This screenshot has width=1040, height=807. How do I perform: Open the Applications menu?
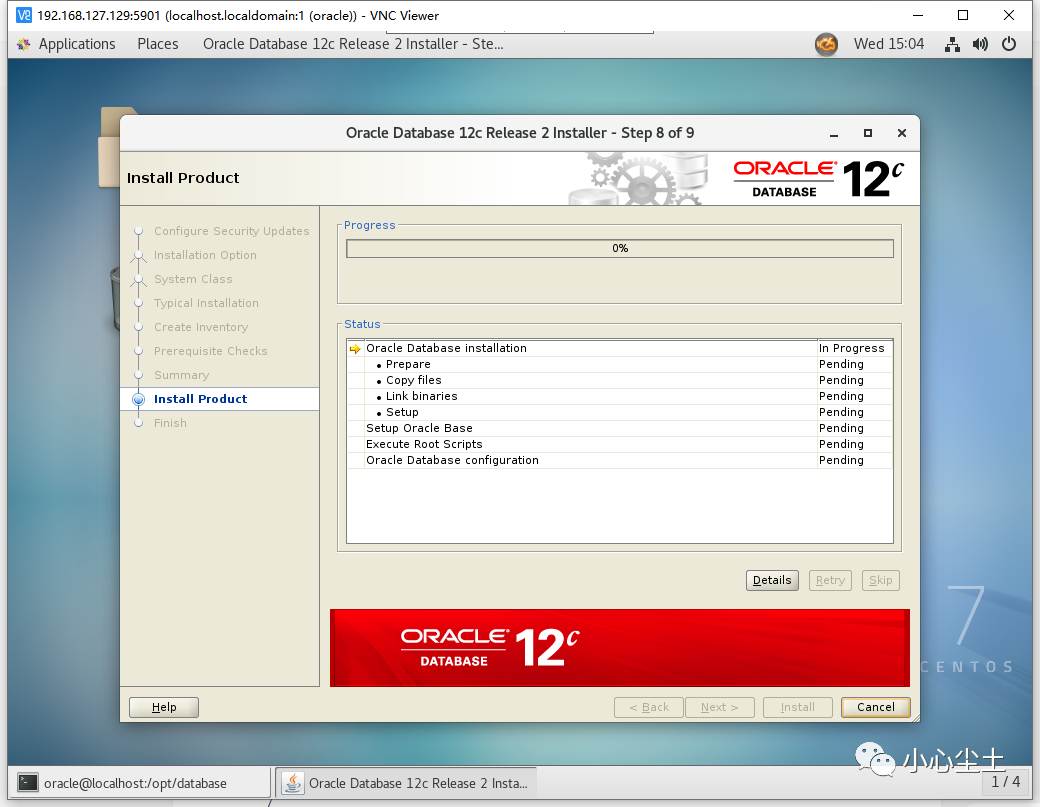76,44
